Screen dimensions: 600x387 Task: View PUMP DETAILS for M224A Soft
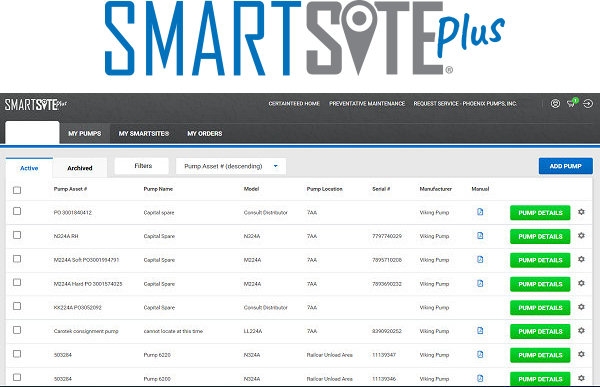(x=540, y=260)
